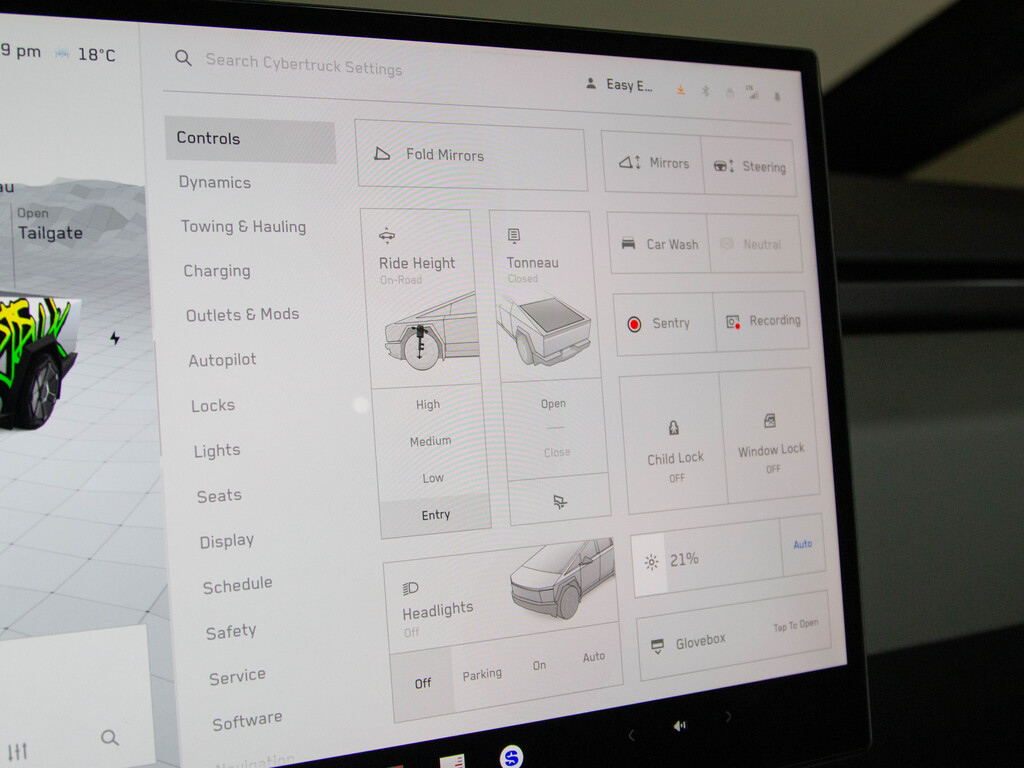Tap the volume decrease left chevron
Viewport: 1024px width, 768px height.
pos(631,735)
